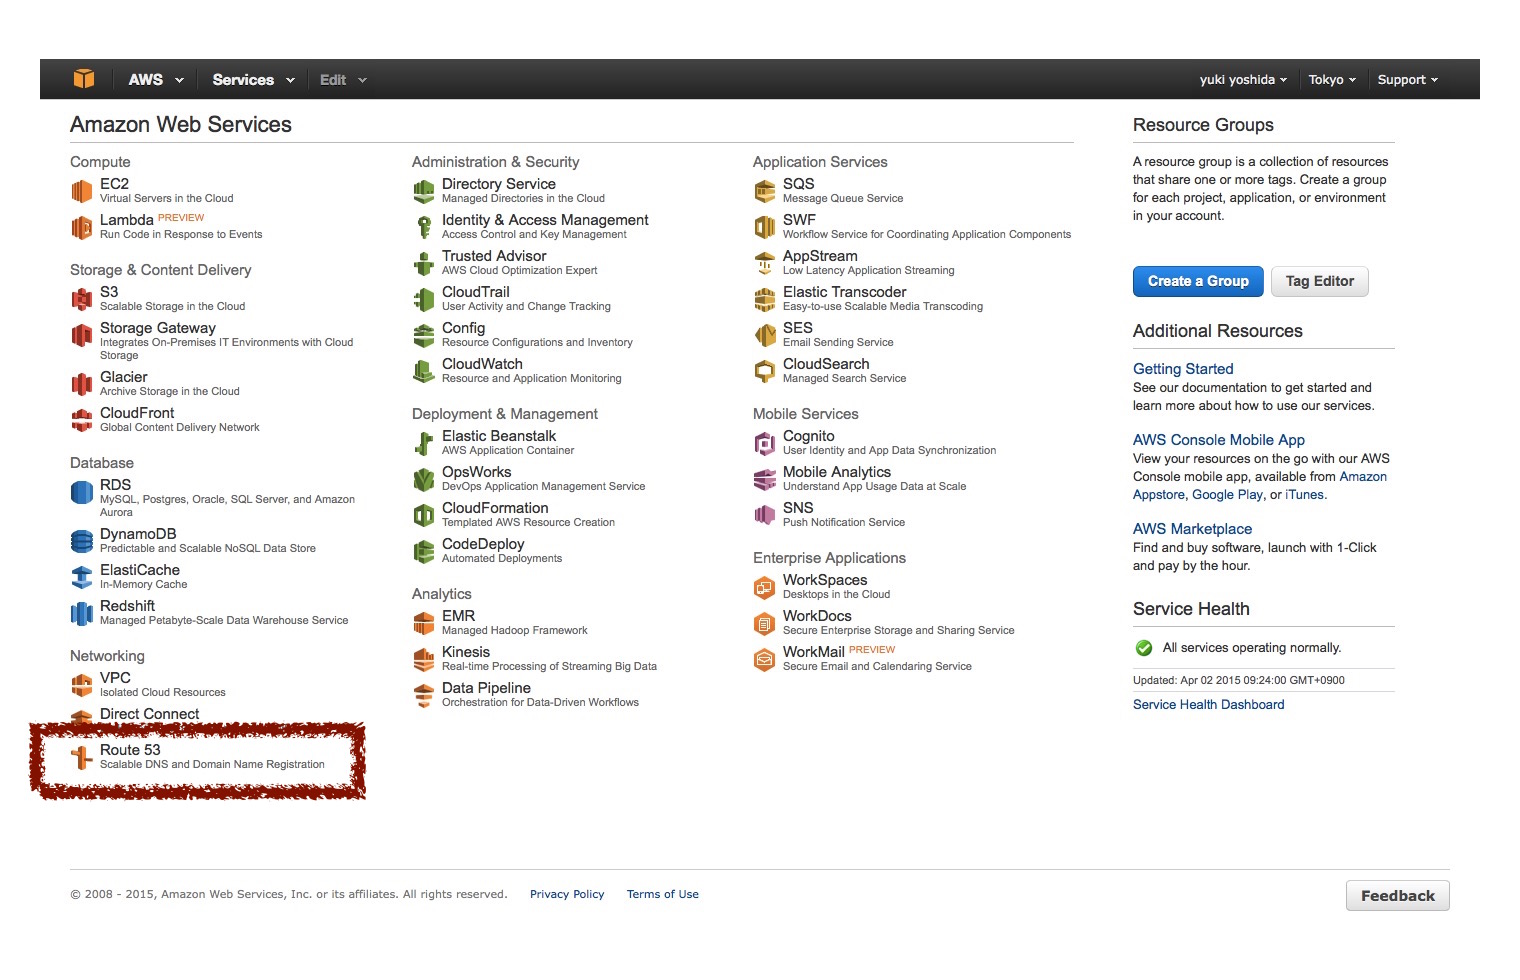Expand the Services dropdown menu
The height and width of the screenshot is (980, 1520).
(x=253, y=79)
